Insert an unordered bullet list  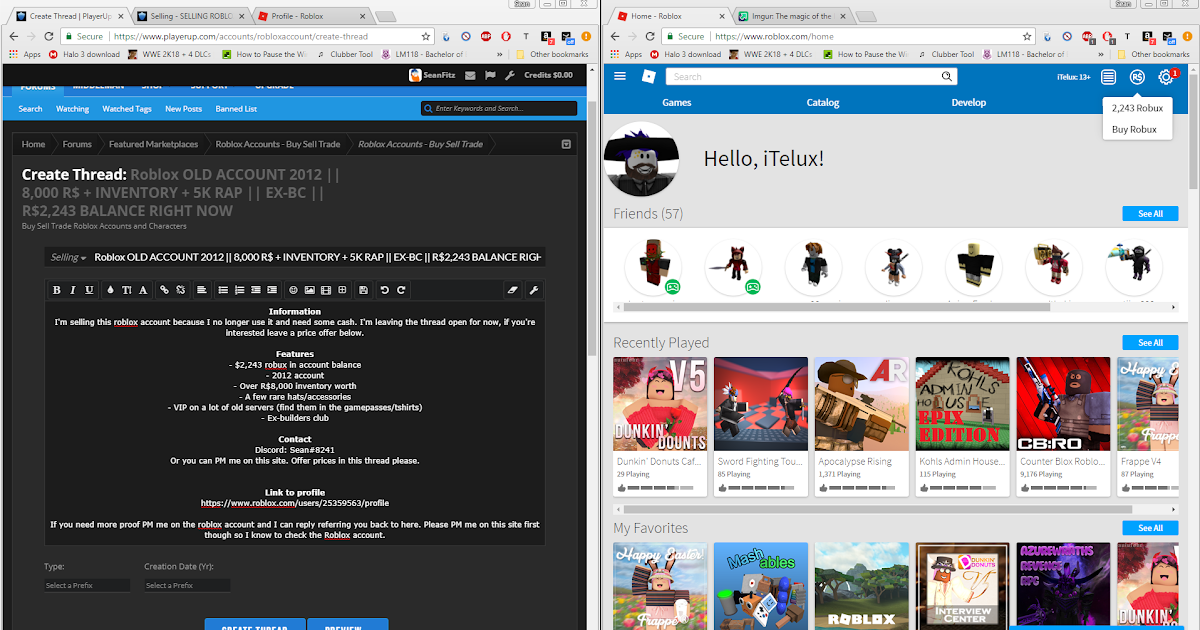pyautogui.click(x=223, y=290)
